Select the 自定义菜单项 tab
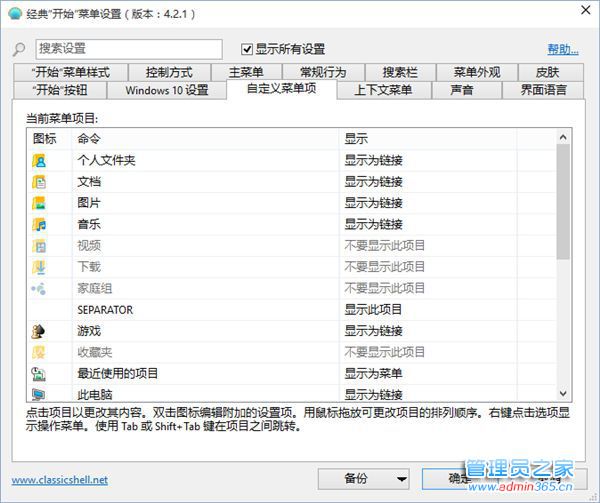The width and height of the screenshot is (600, 503). (282, 89)
